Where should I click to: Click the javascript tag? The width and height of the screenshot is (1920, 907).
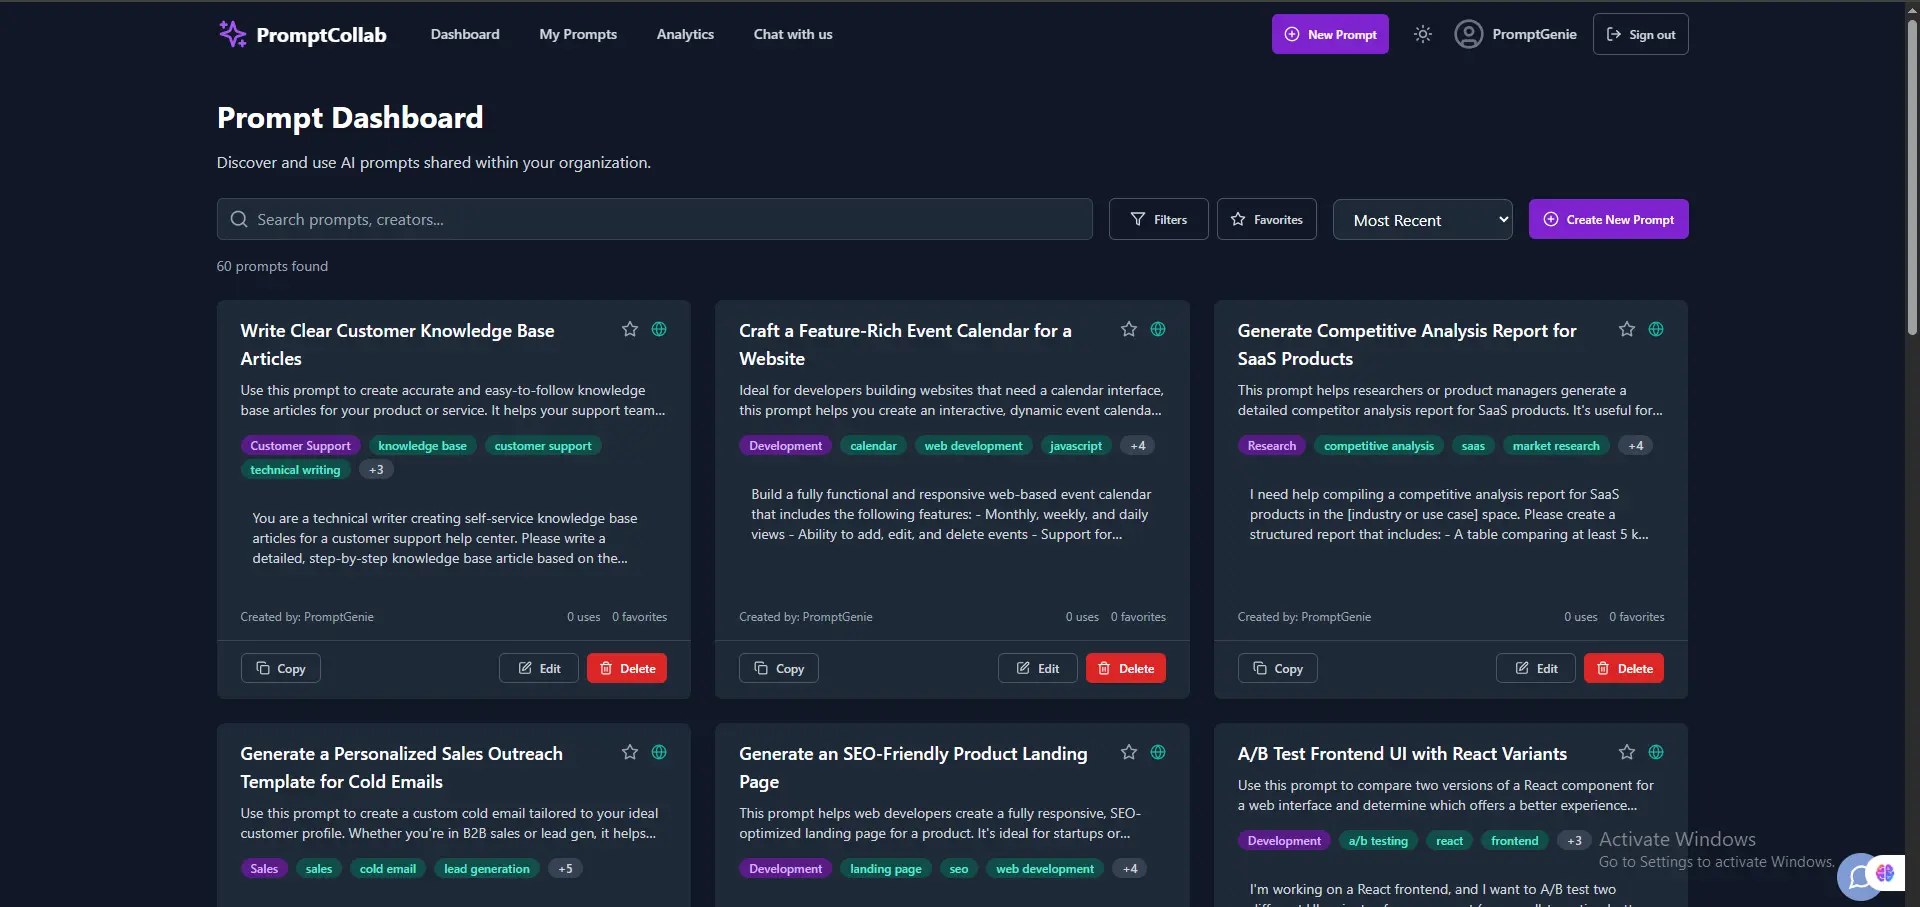1076,446
